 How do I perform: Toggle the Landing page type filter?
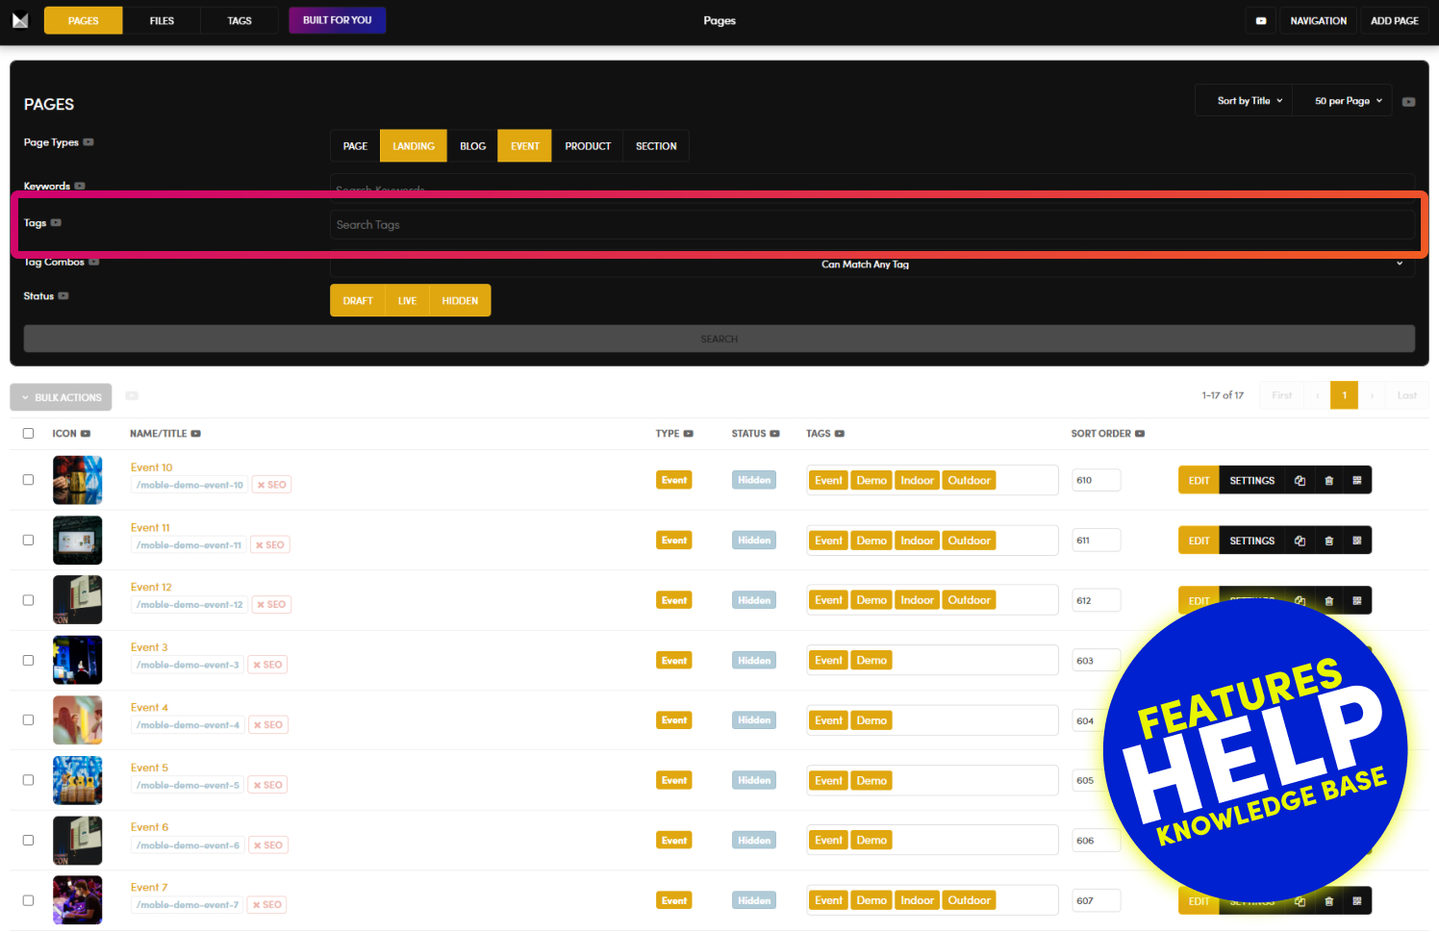(413, 146)
